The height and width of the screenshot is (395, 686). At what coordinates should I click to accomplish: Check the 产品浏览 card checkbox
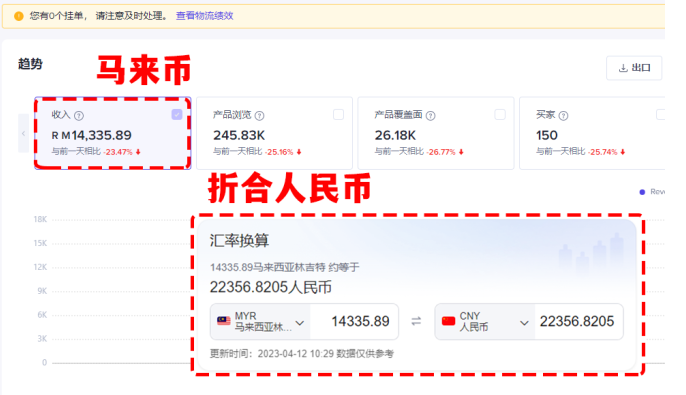pyautogui.click(x=338, y=115)
